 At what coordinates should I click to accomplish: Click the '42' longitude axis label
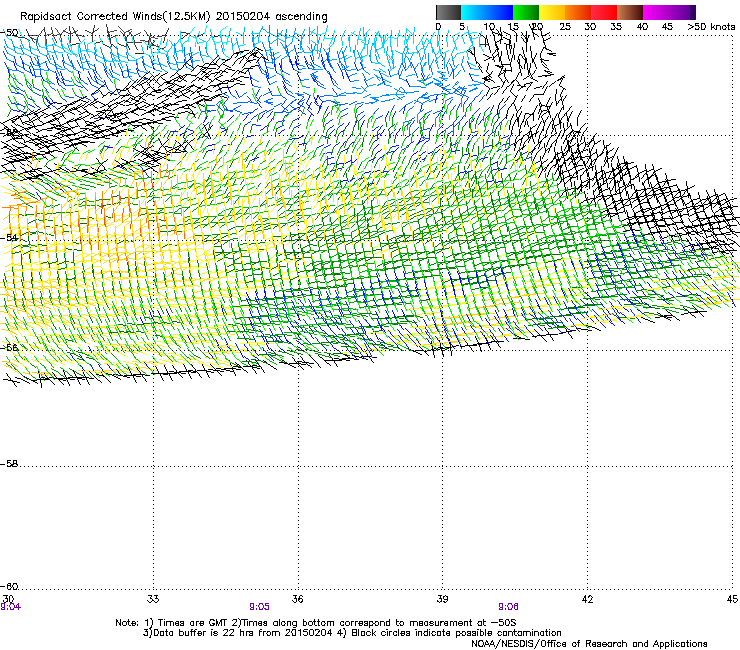pyautogui.click(x=587, y=599)
